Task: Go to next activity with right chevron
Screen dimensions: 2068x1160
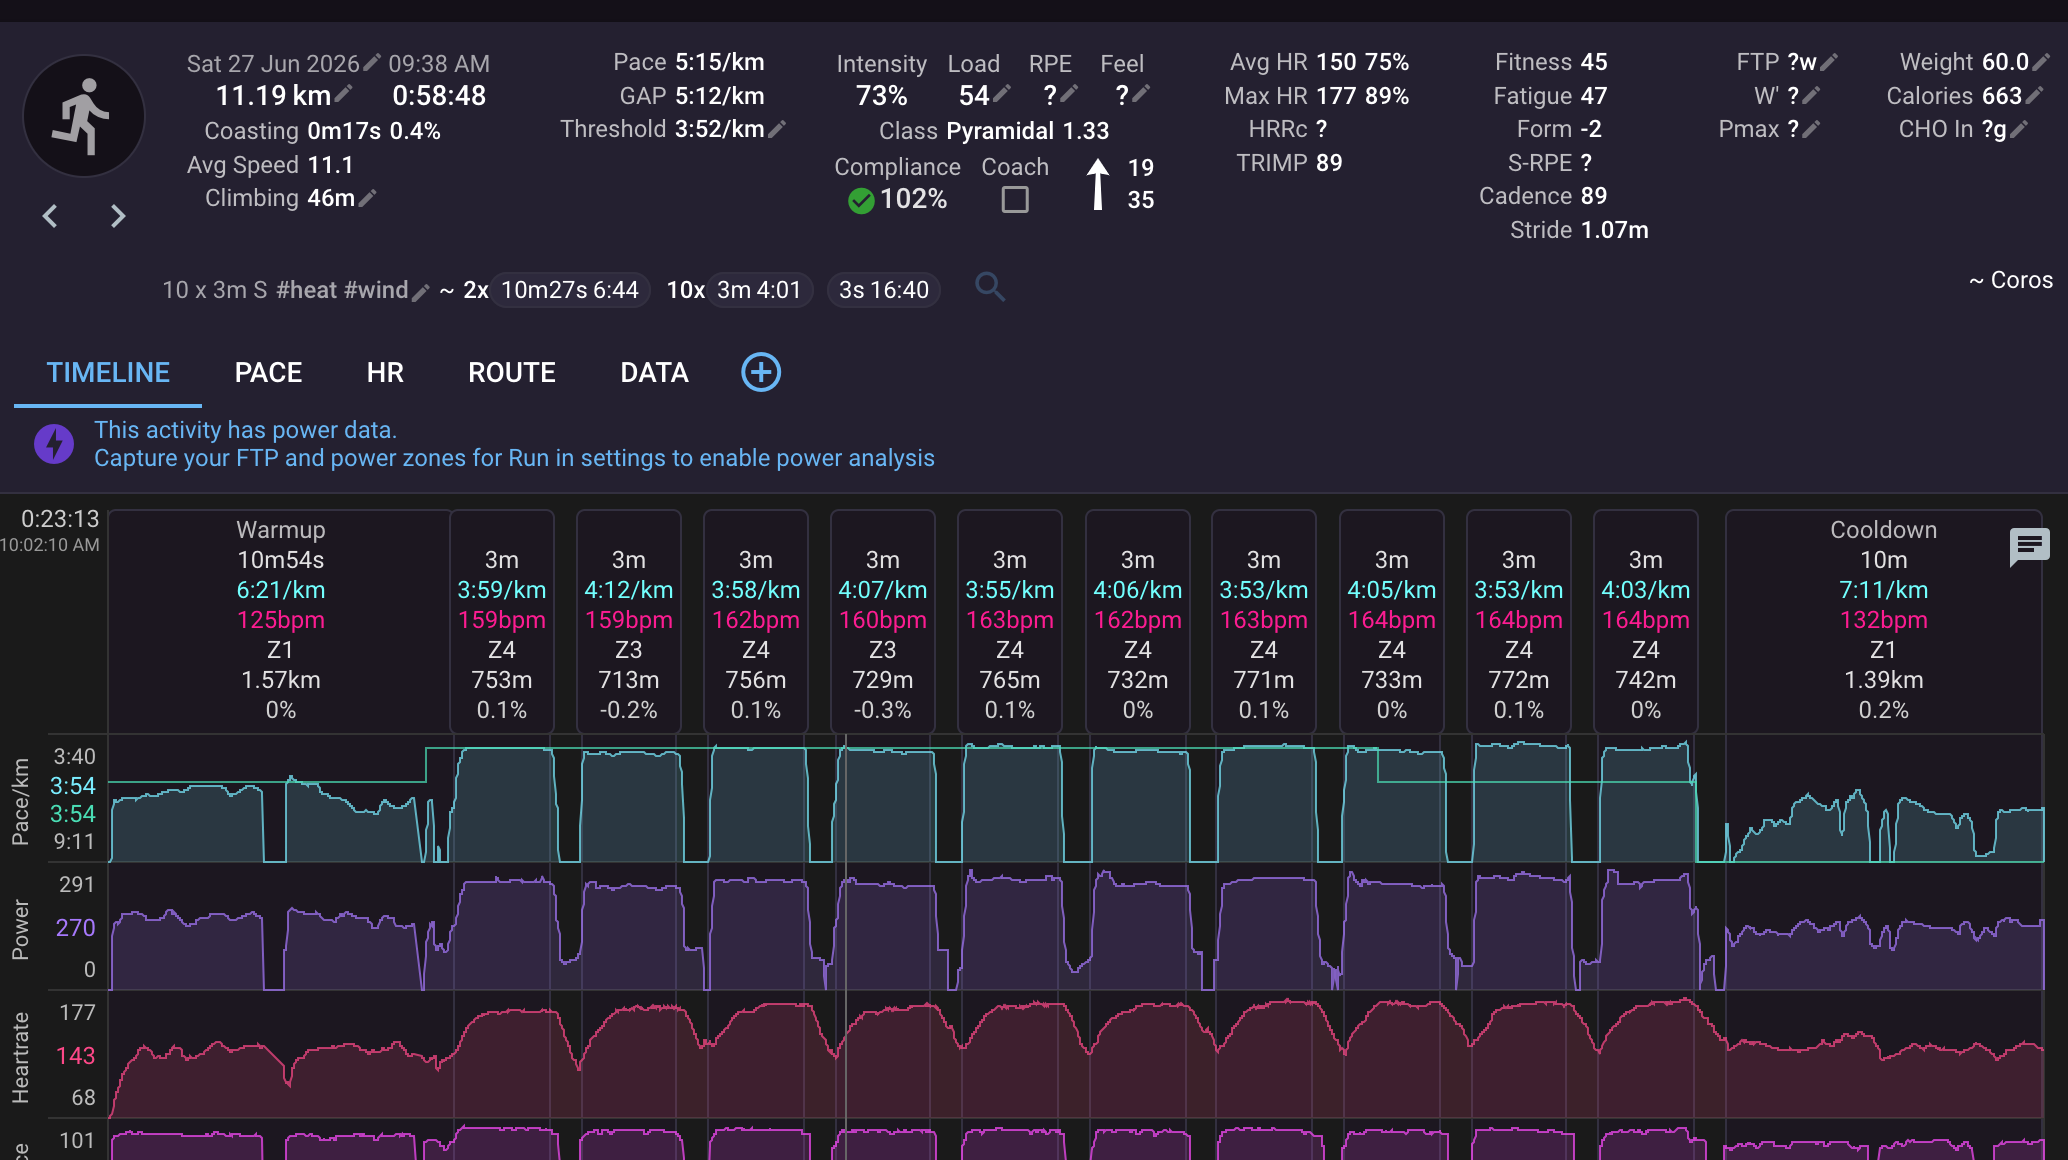Action: (118, 216)
